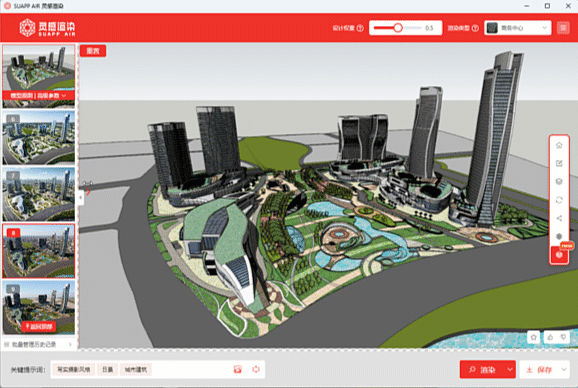This screenshot has width=578, height=388.
Task: Adjust the design weight slider at 0.5
Action: pyautogui.click(x=398, y=28)
